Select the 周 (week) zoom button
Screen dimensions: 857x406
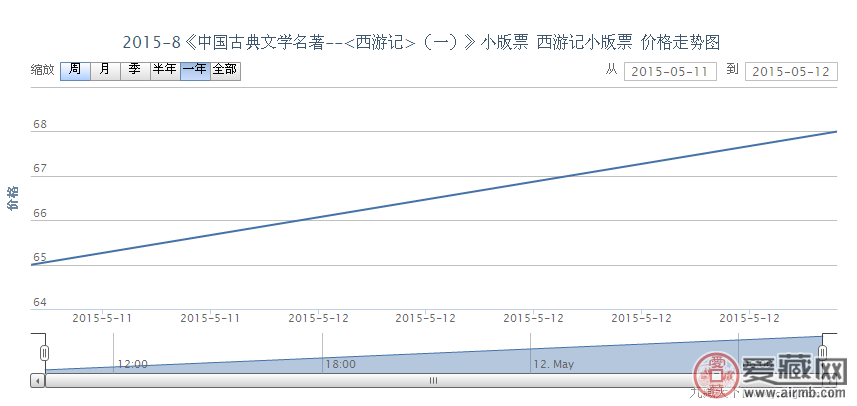click(x=75, y=71)
